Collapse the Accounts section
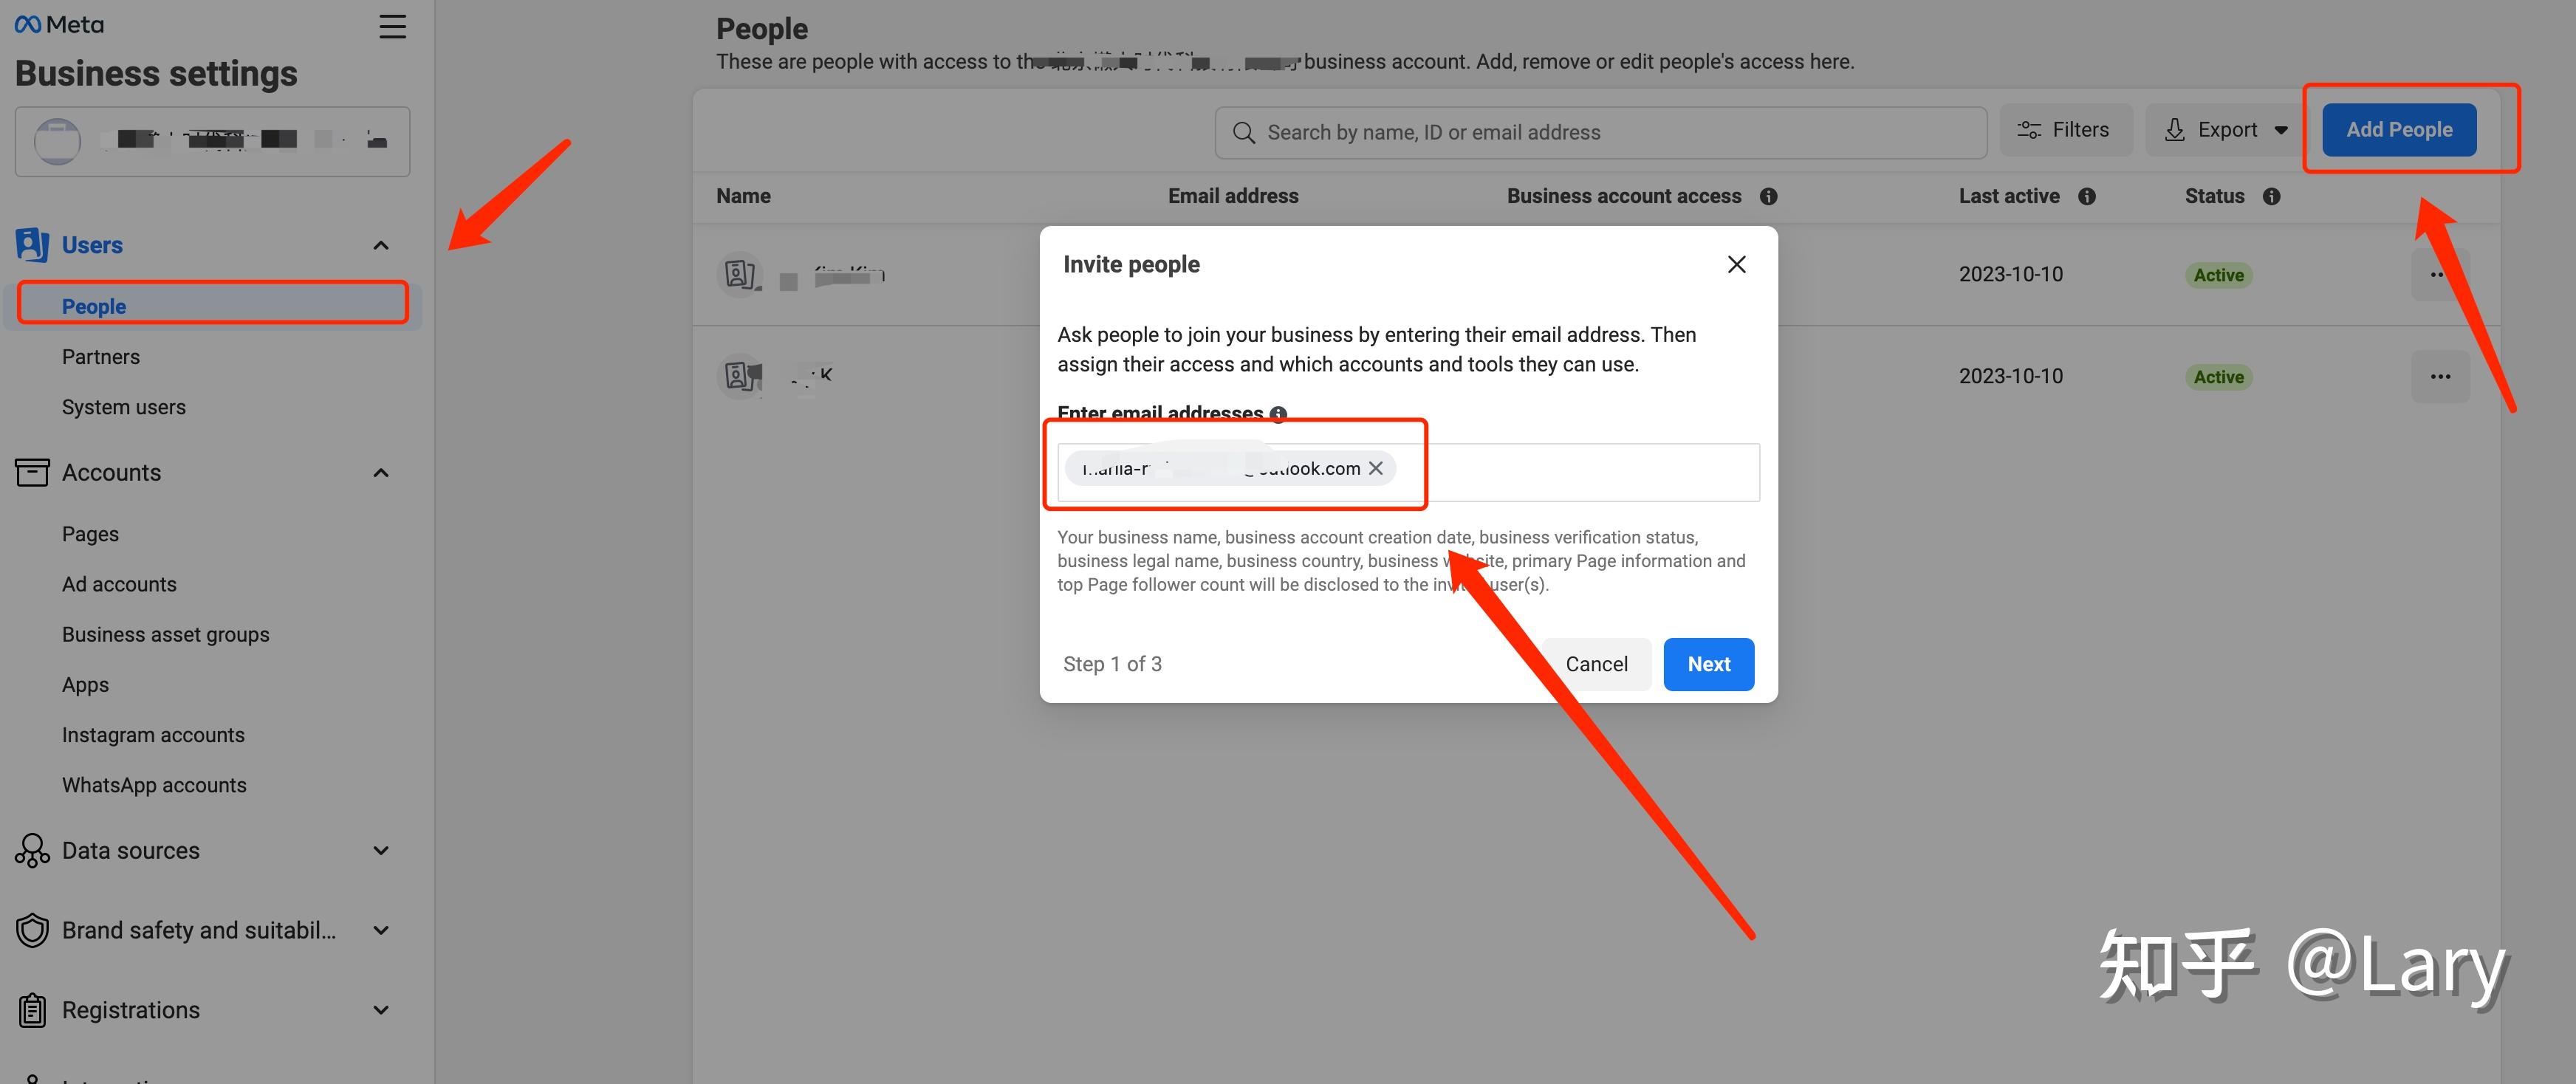Image resolution: width=2576 pixels, height=1084 pixels. pyautogui.click(x=381, y=473)
